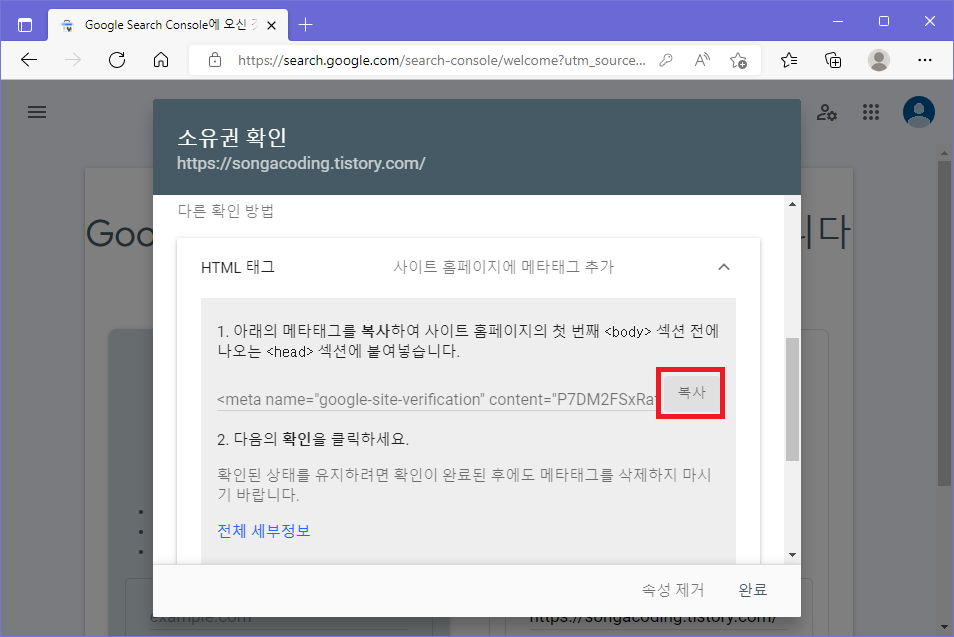This screenshot has width=954, height=637.
Task: Reload the current page
Action: (x=117, y=60)
